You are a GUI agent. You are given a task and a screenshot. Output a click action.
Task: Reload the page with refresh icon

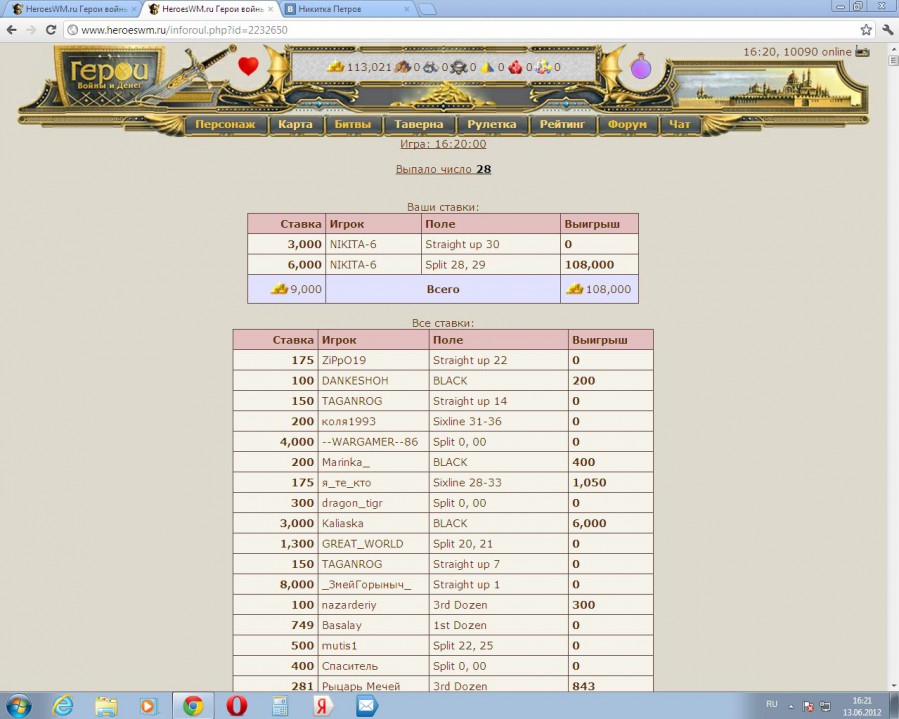[52, 30]
